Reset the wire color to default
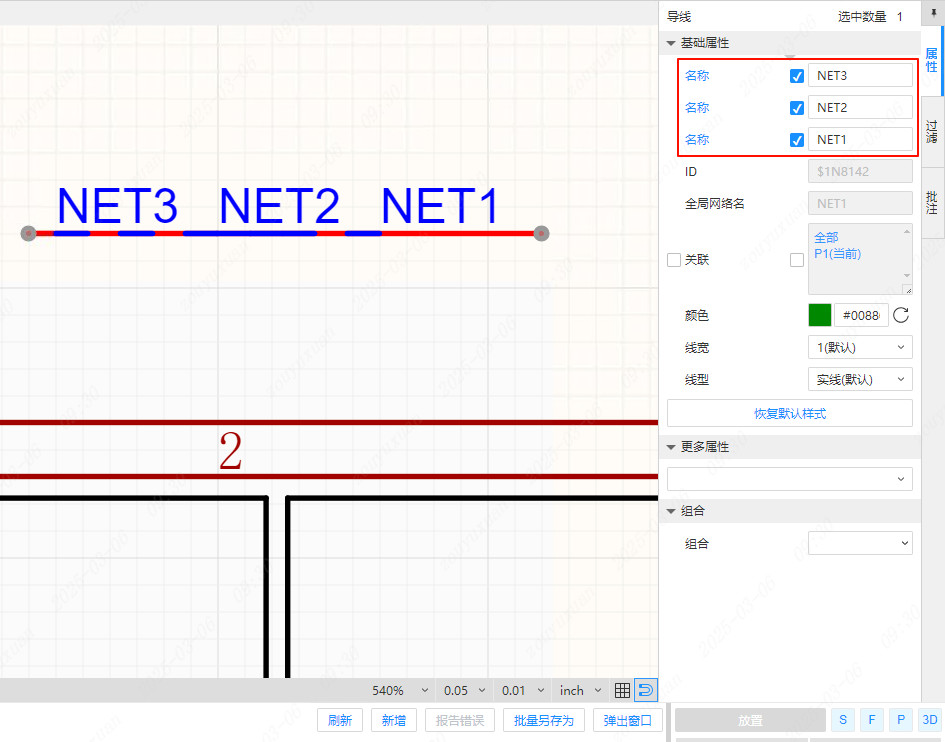Viewport: 945px width, 742px height. tap(900, 315)
